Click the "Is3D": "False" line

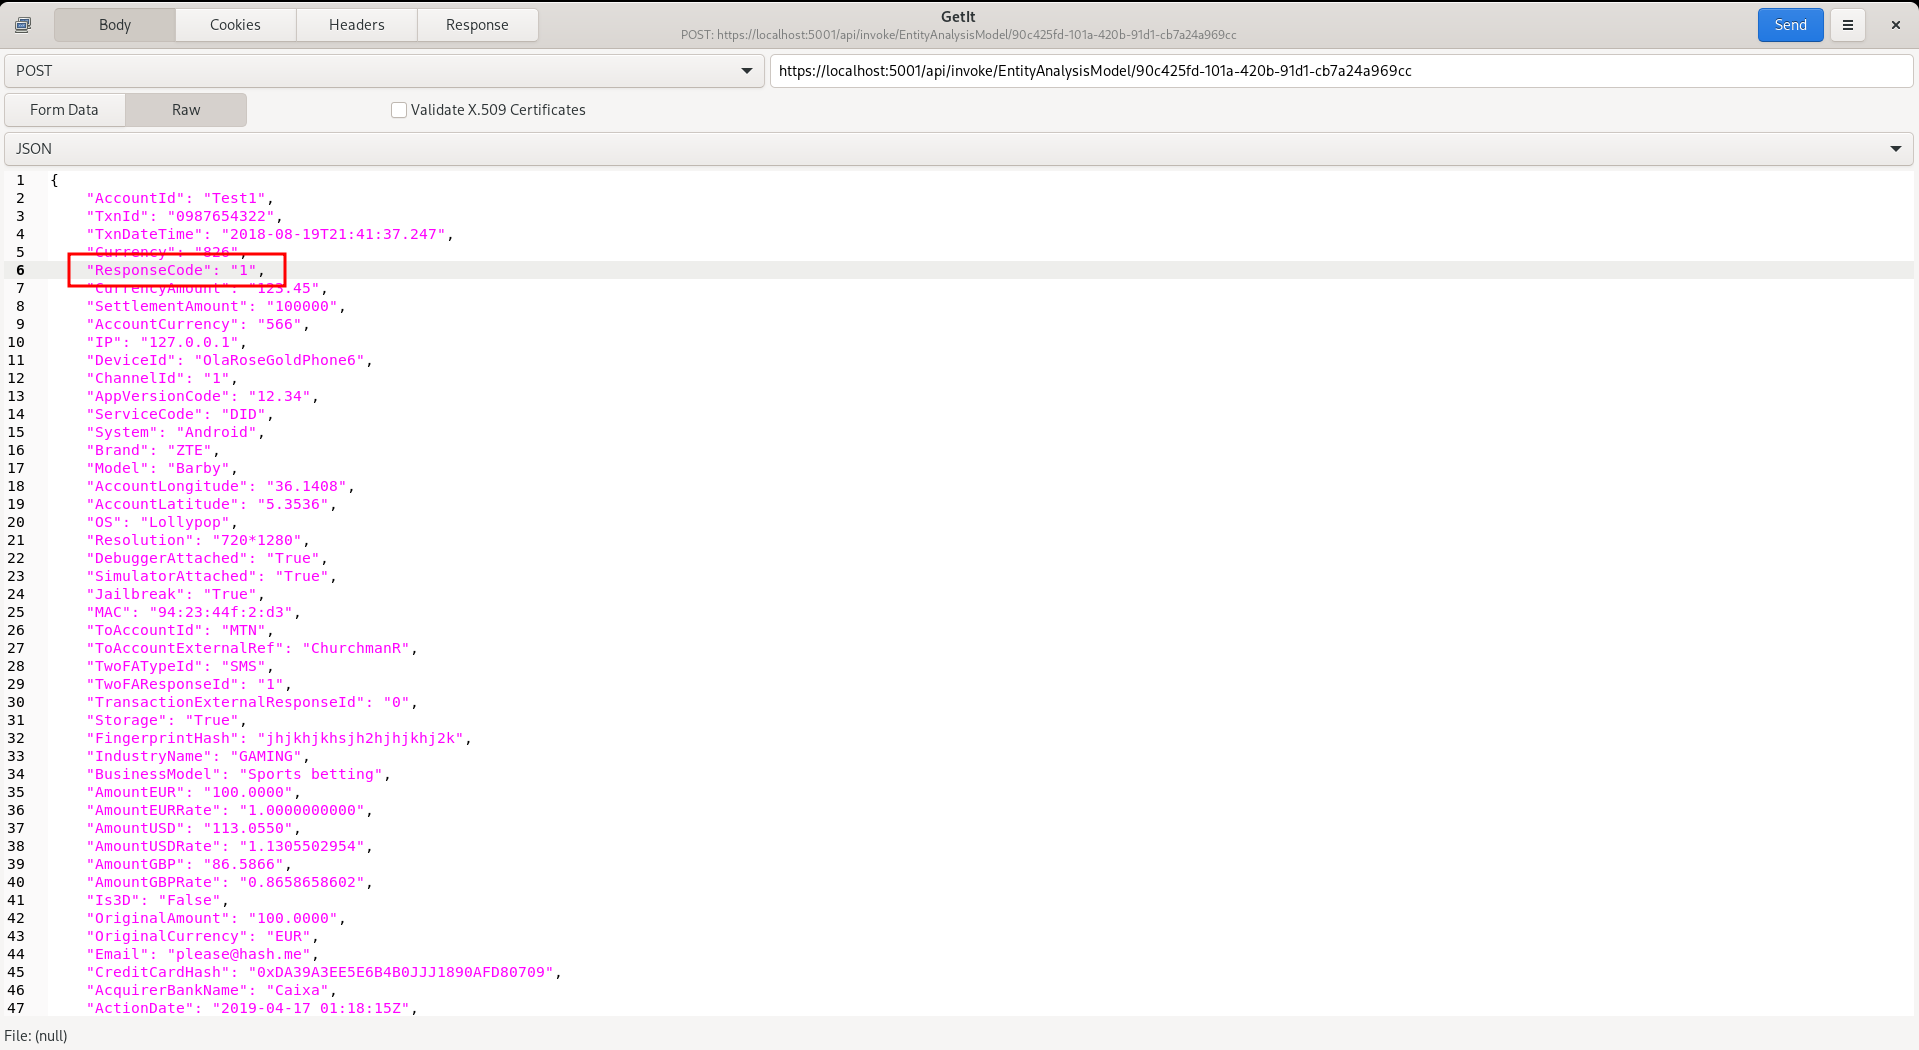tap(157, 900)
